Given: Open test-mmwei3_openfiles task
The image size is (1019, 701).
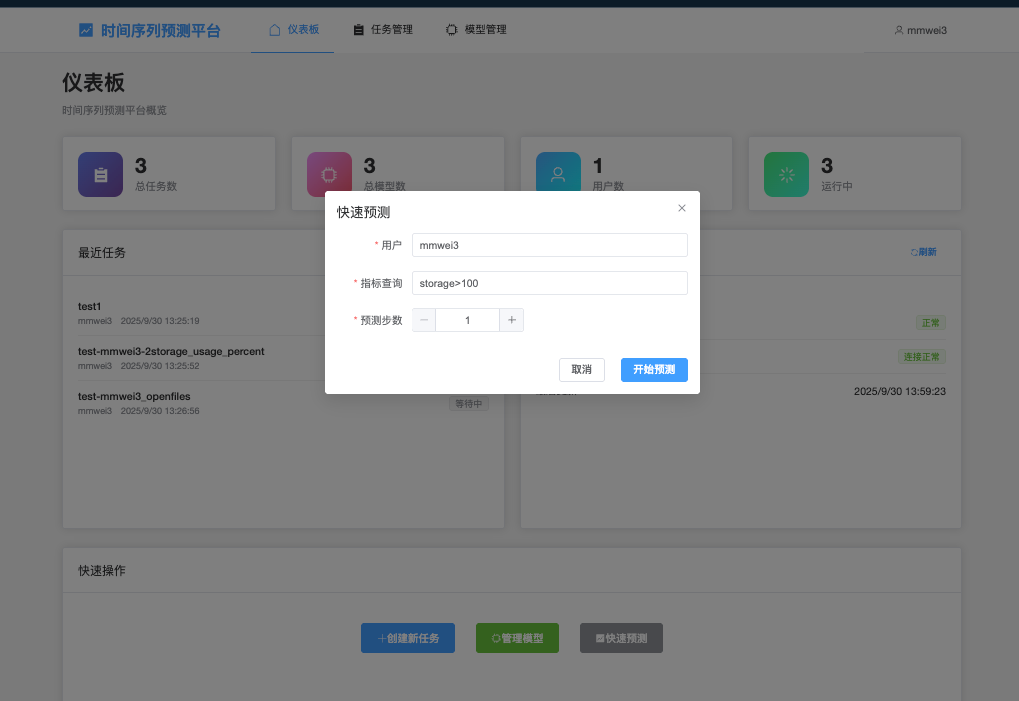Looking at the screenshot, I should click(134, 396).
